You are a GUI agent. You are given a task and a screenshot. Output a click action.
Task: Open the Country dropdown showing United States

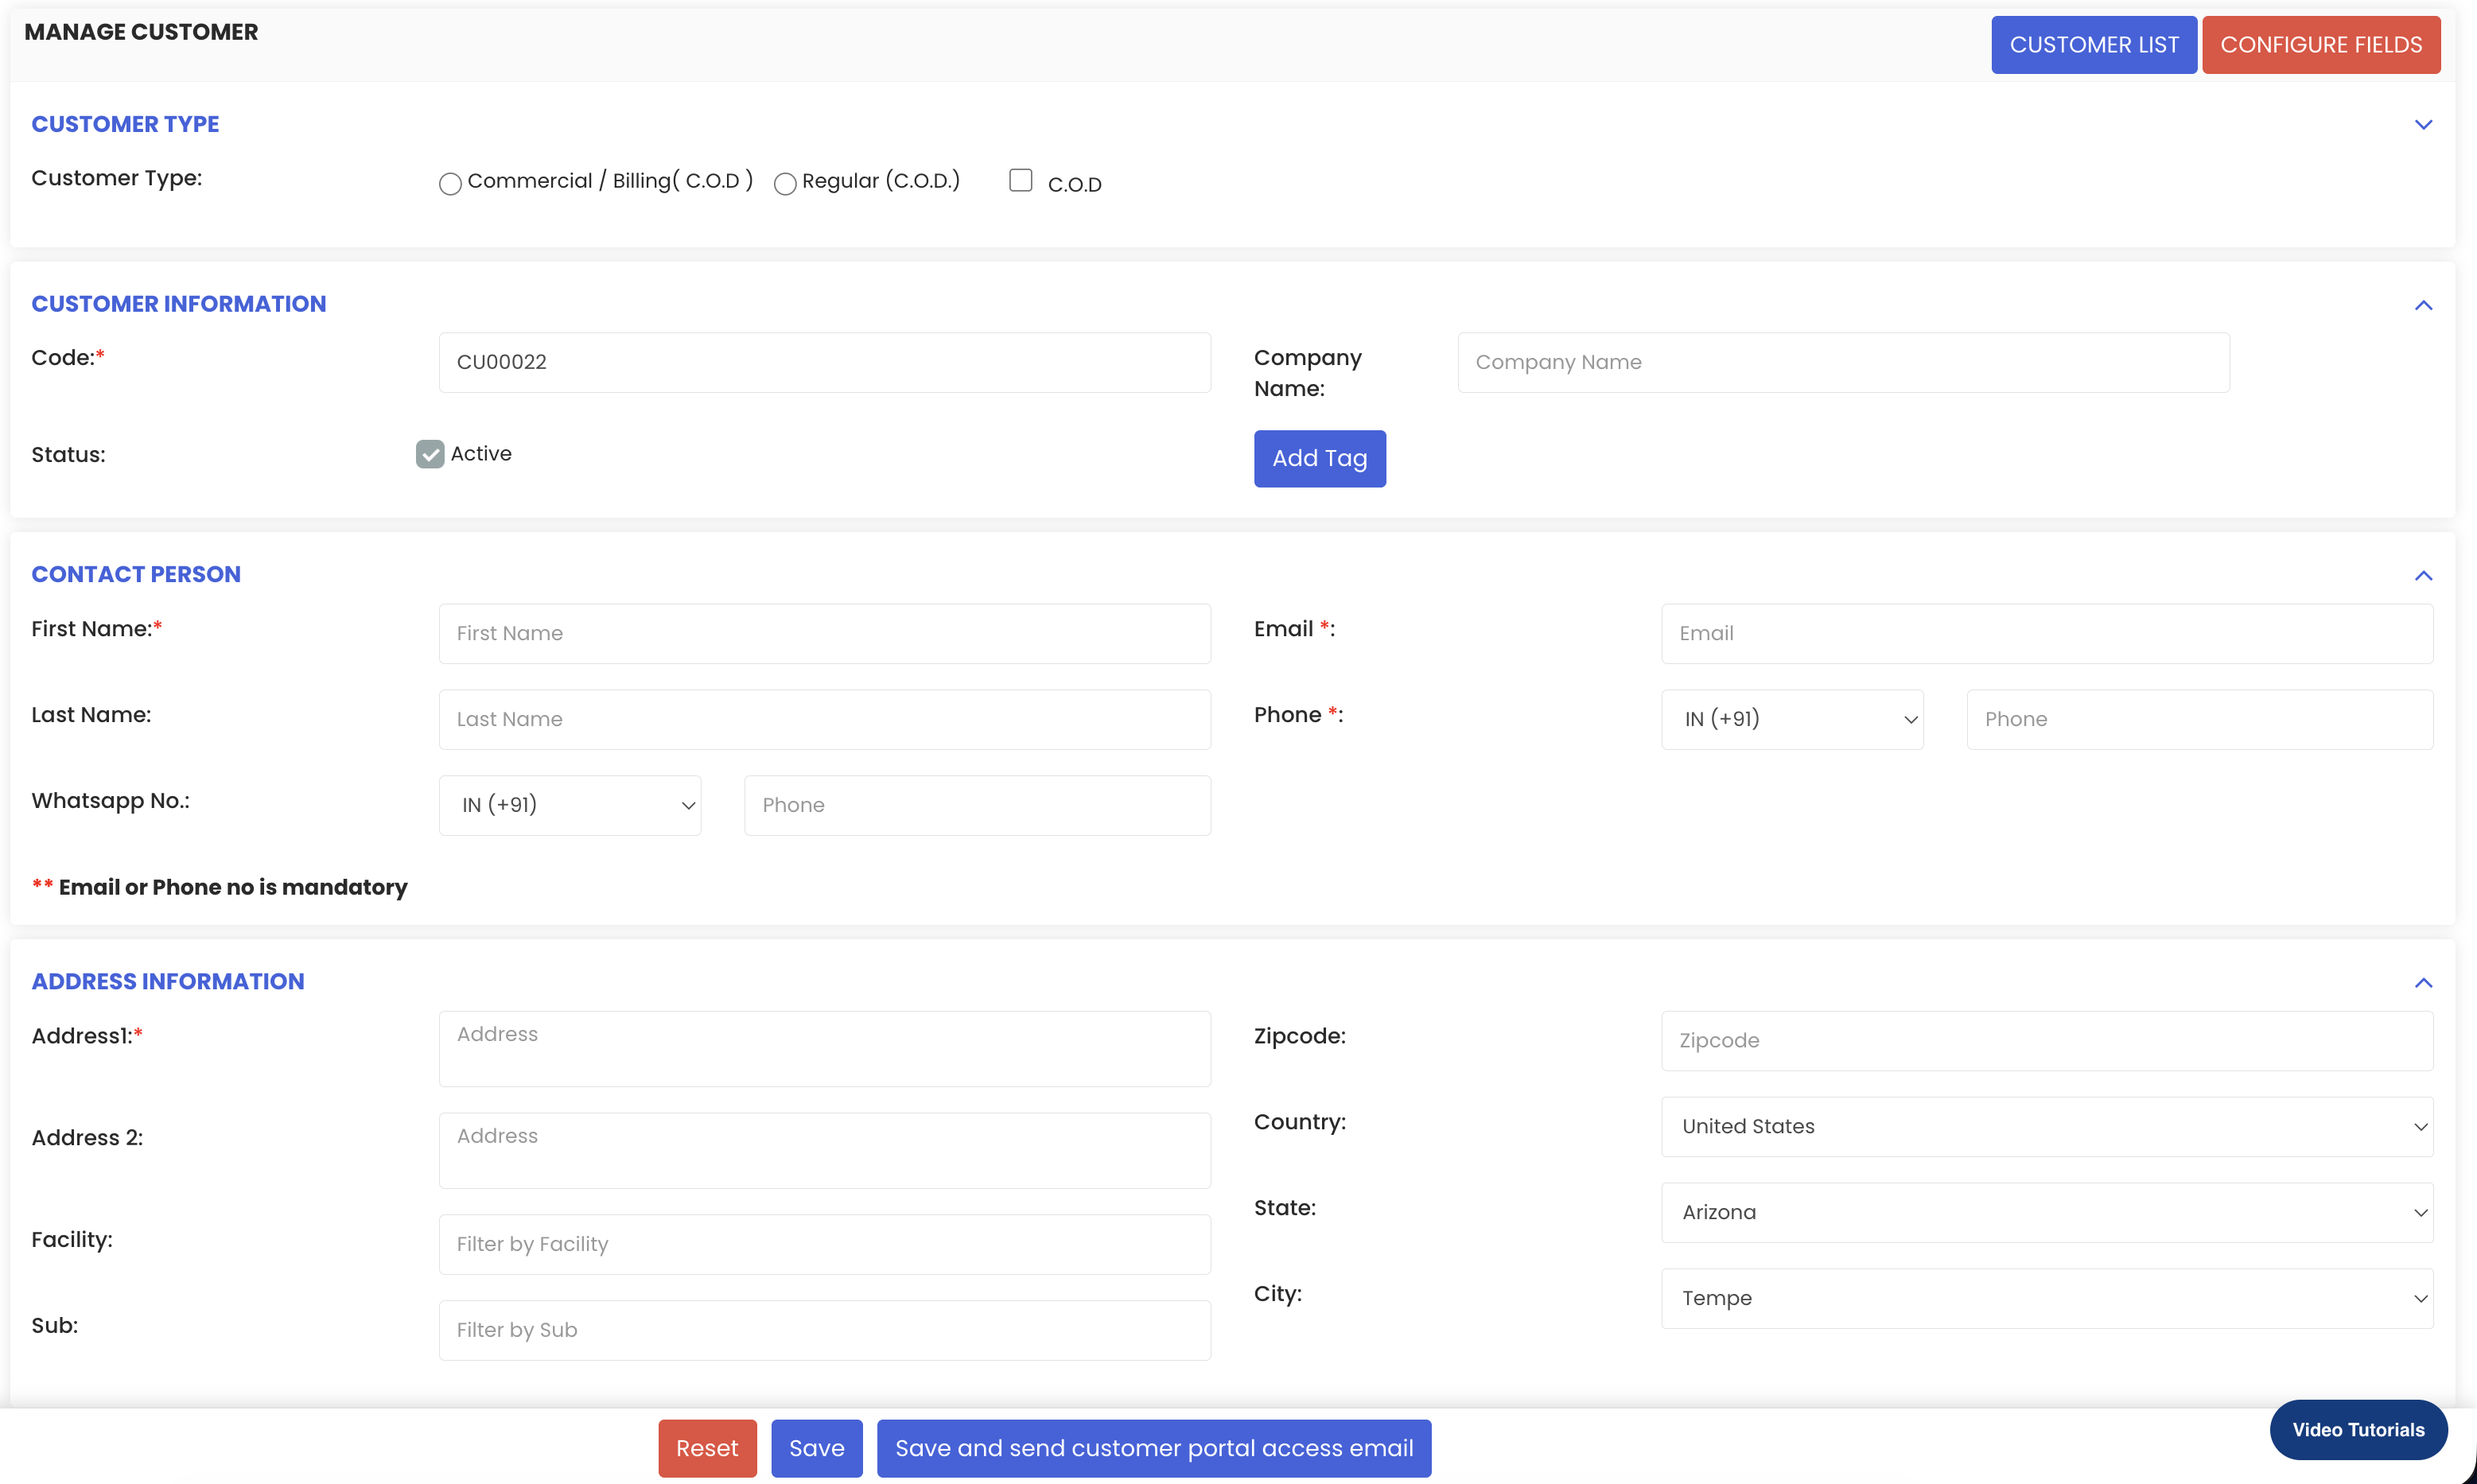click(2046, 1126)
